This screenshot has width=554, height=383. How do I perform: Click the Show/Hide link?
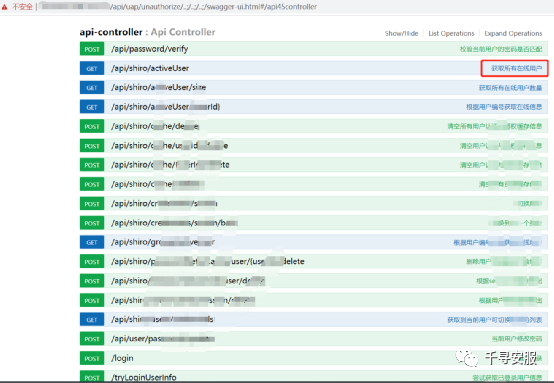pyautogui.click(x=401, y=34)
